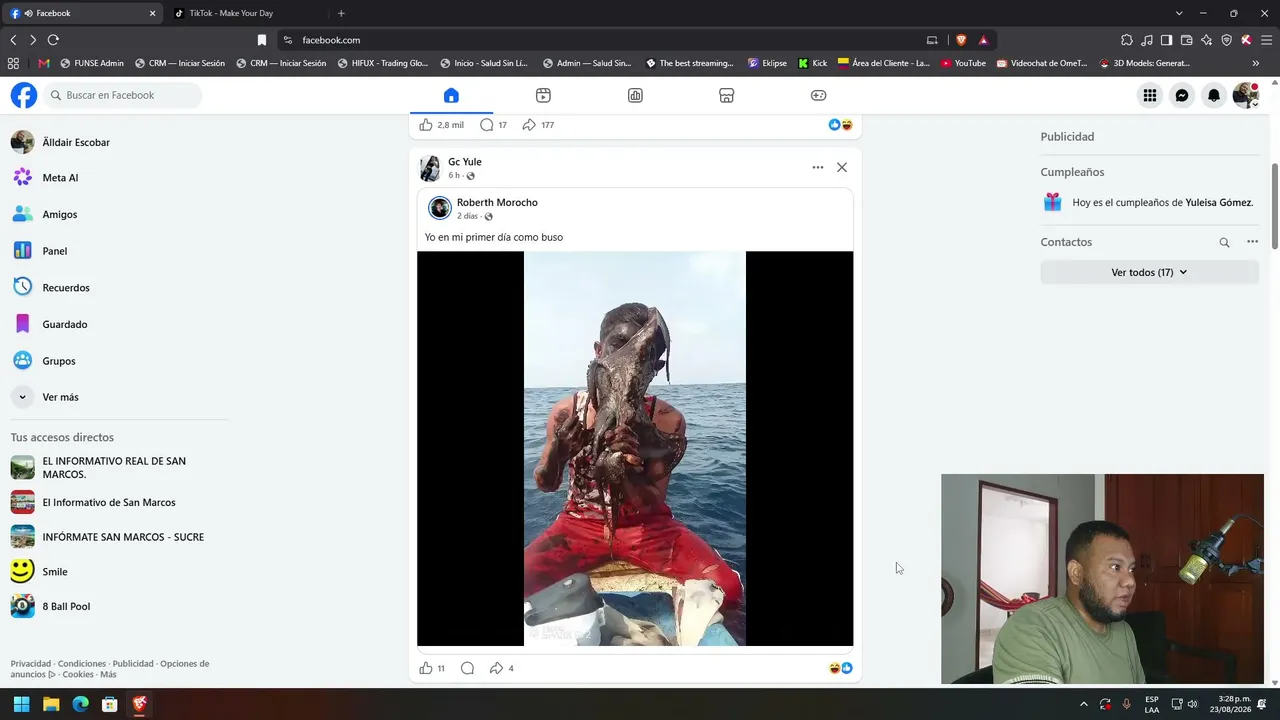
Task: Click the Facebook logo
Action: pos(24,95)
